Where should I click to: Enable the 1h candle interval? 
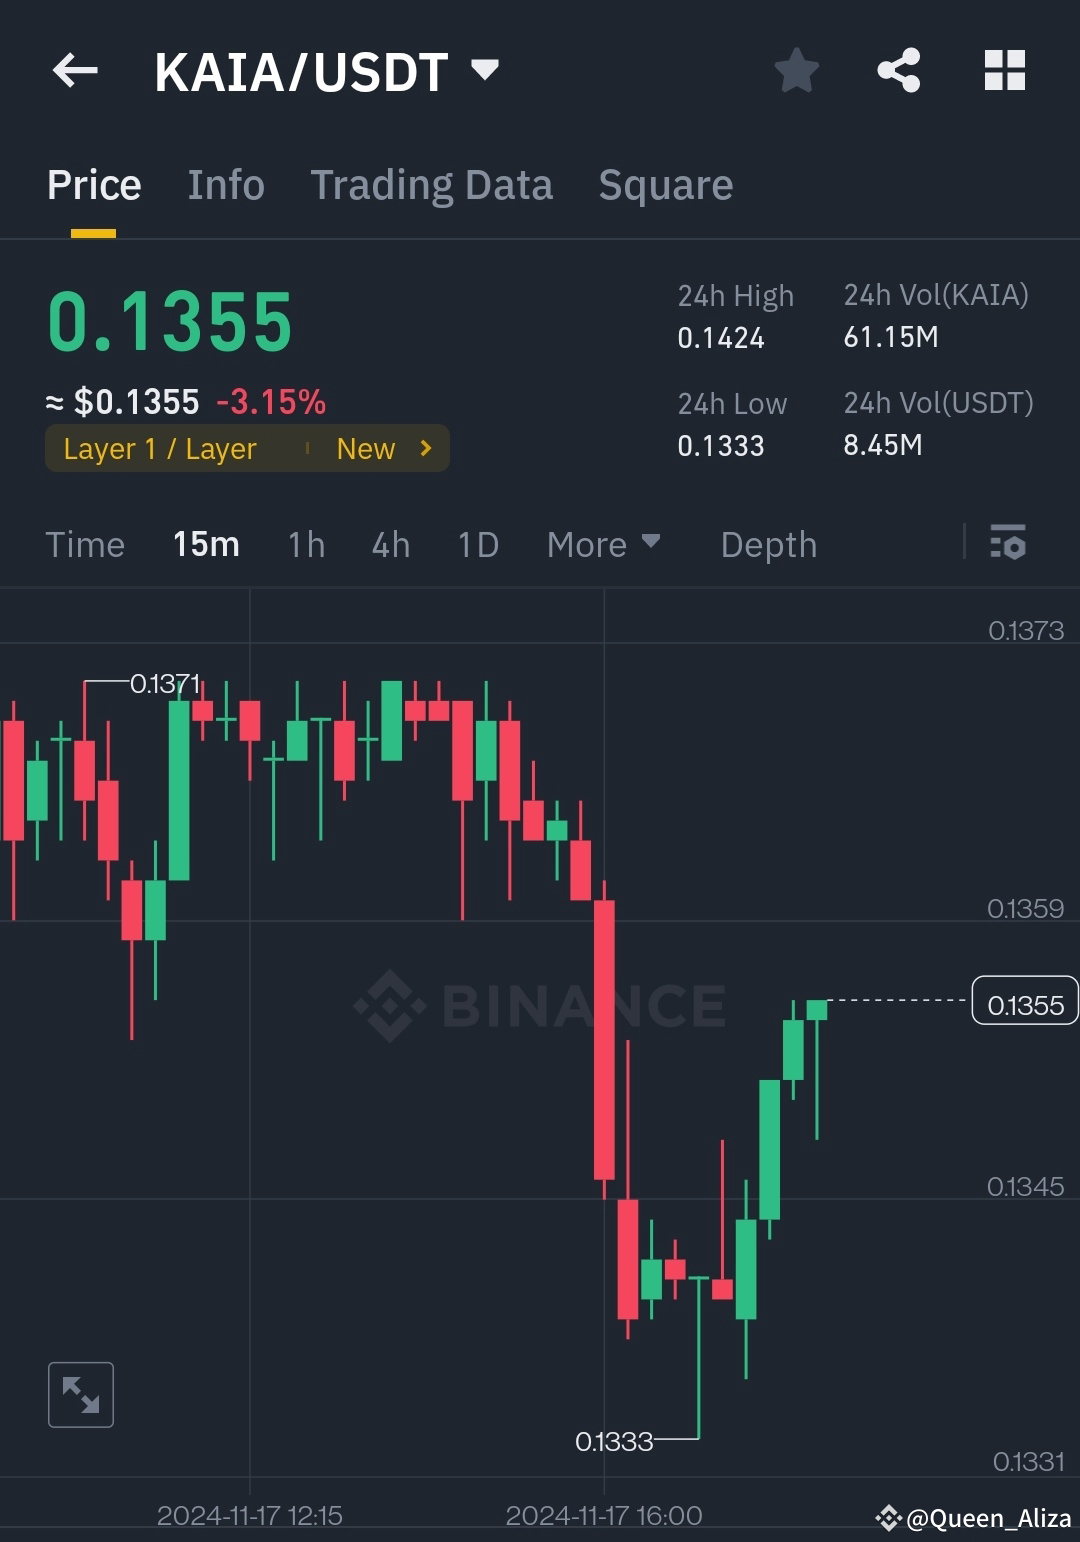coord(305,544)
